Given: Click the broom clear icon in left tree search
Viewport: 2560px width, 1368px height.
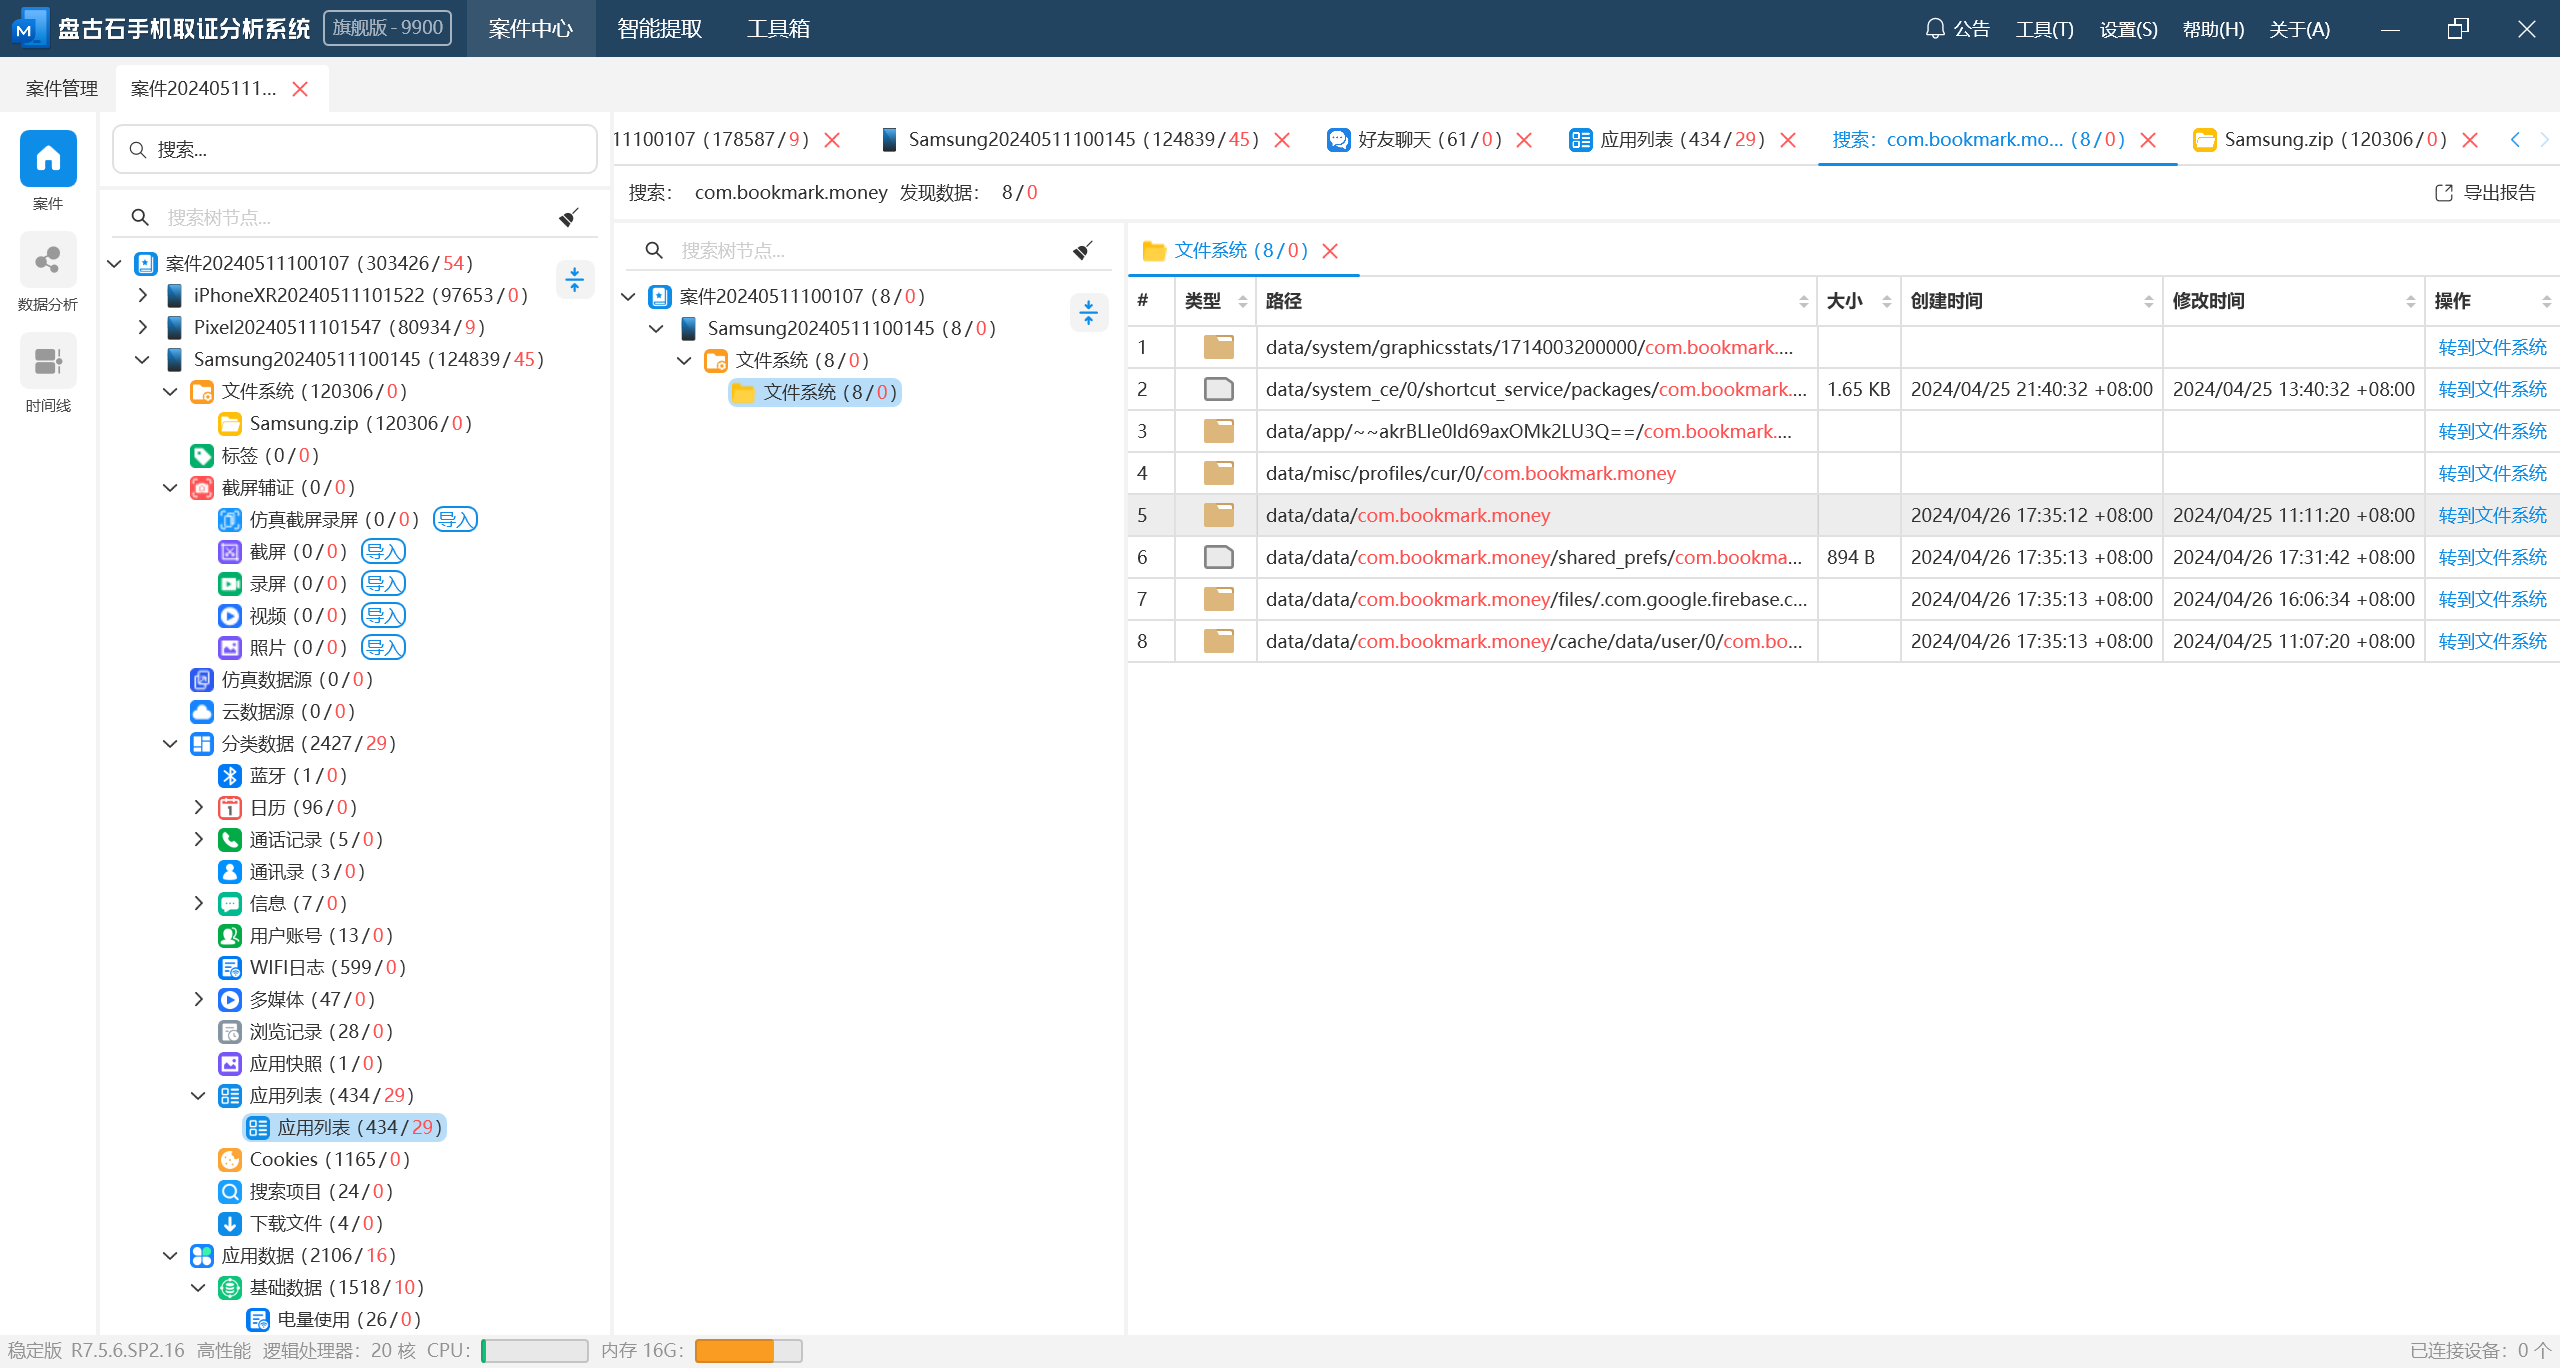Looking at the screenshot, I should (x=569, y=217).
